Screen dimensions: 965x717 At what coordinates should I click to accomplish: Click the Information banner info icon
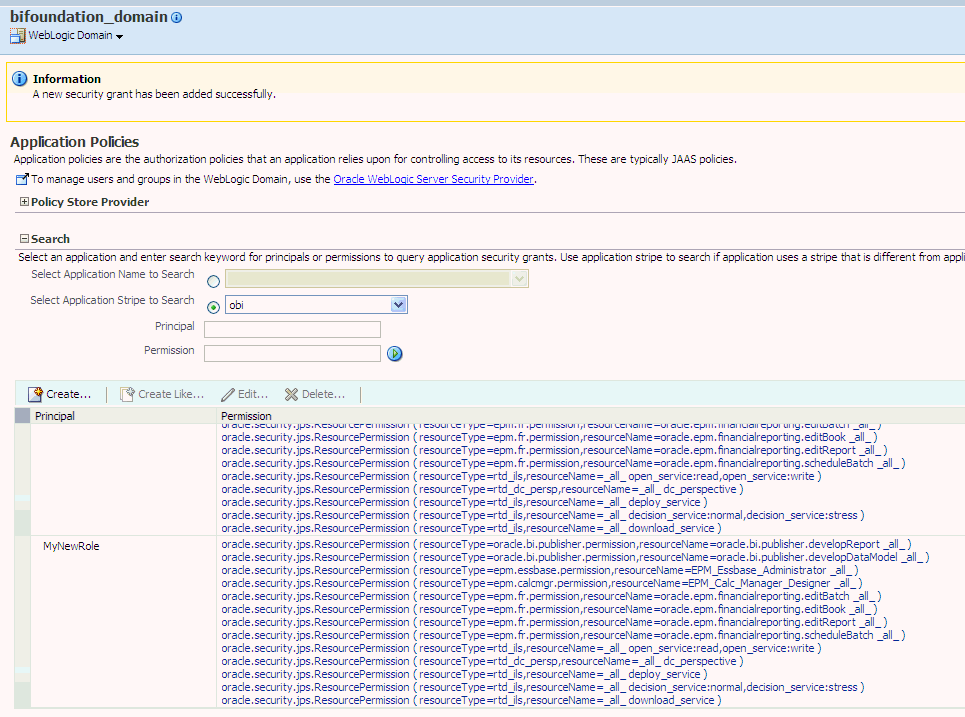tap(22, 79)
